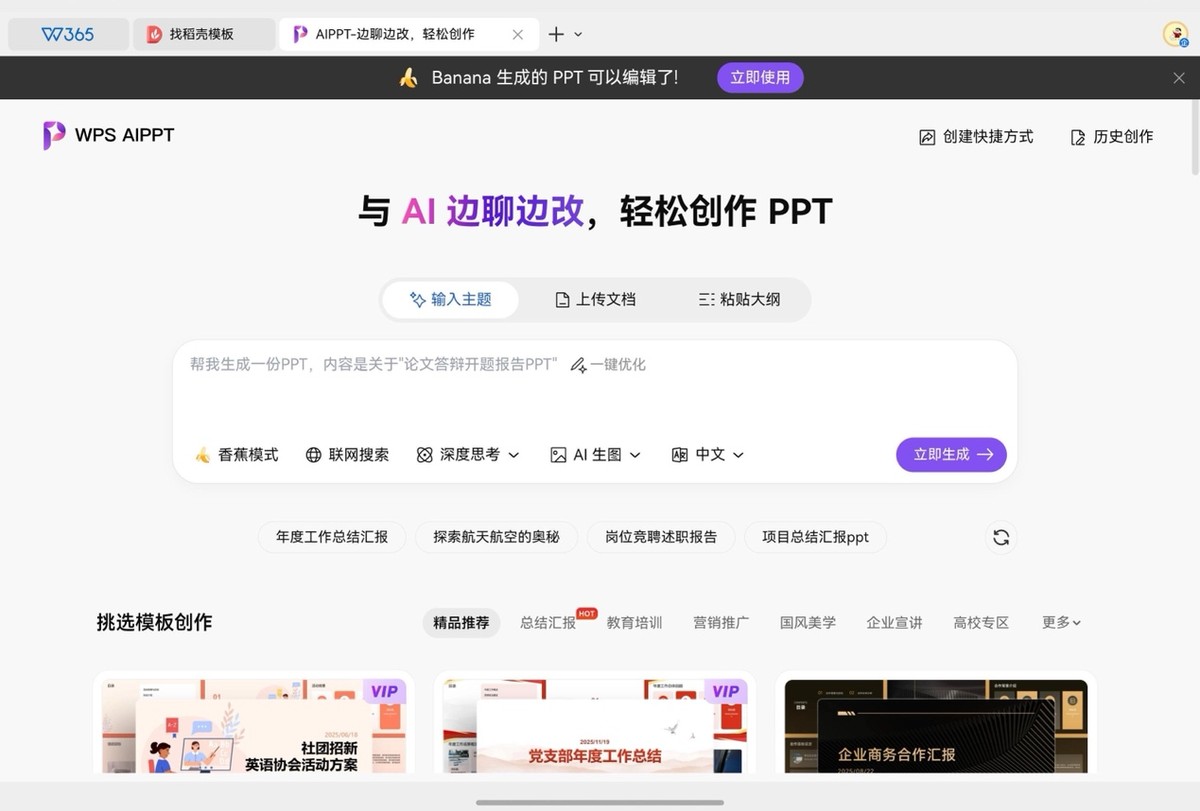Expand the AI 生图 dropdown
The width and height of the screenshot is (1200, 811).
coord(595,454)
